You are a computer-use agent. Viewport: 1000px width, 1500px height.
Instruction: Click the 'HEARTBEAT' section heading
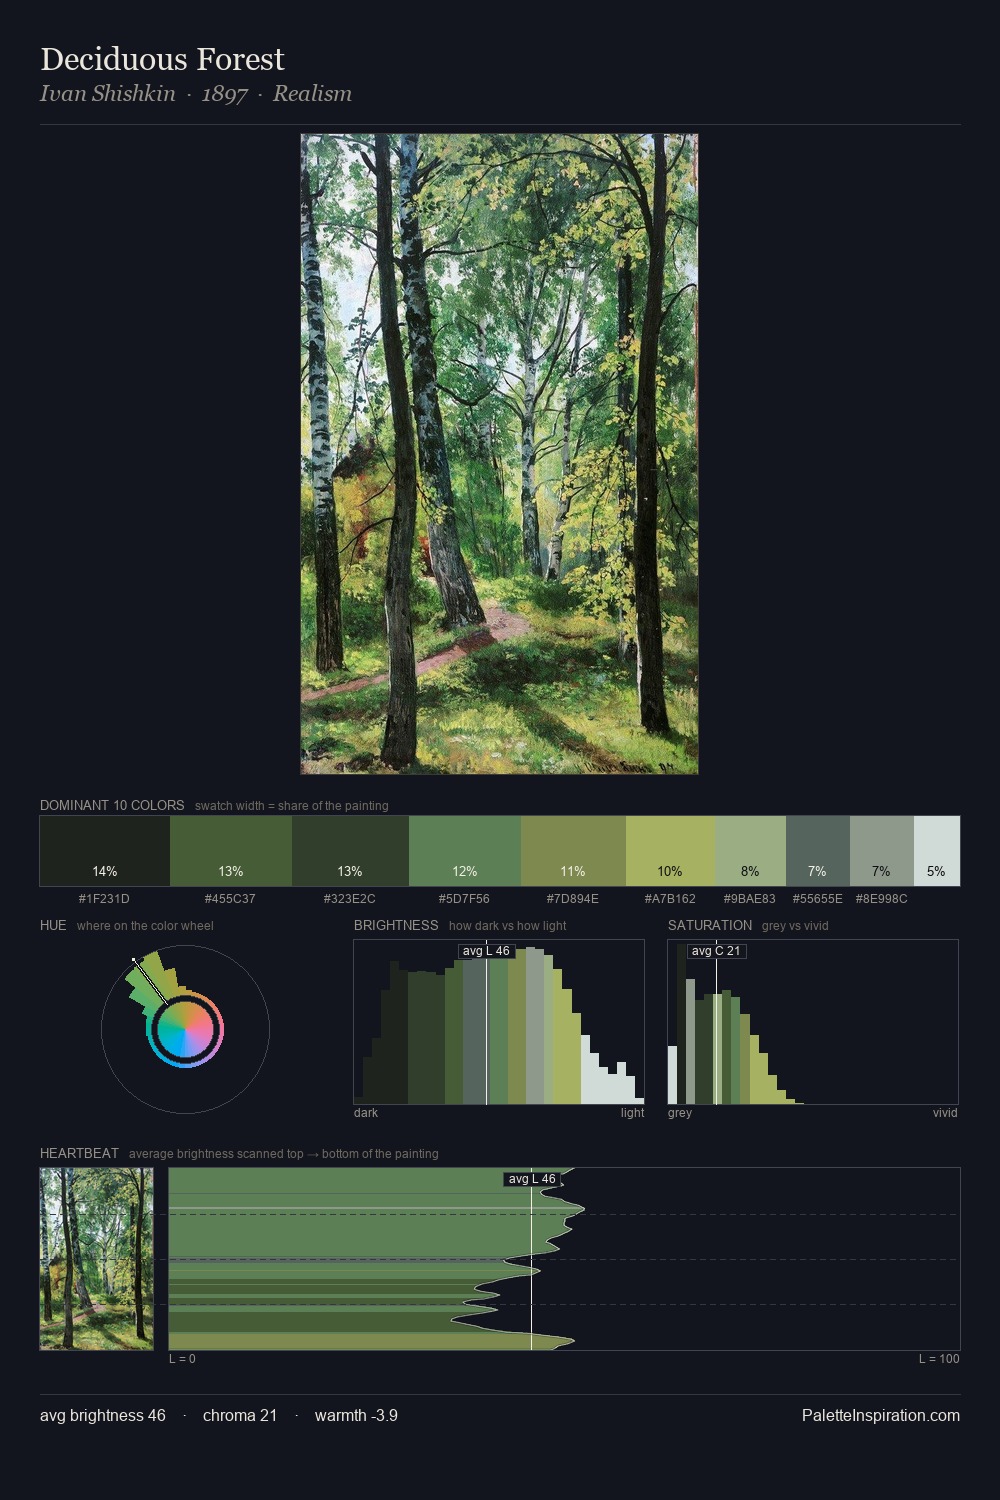click(79, 1153)
